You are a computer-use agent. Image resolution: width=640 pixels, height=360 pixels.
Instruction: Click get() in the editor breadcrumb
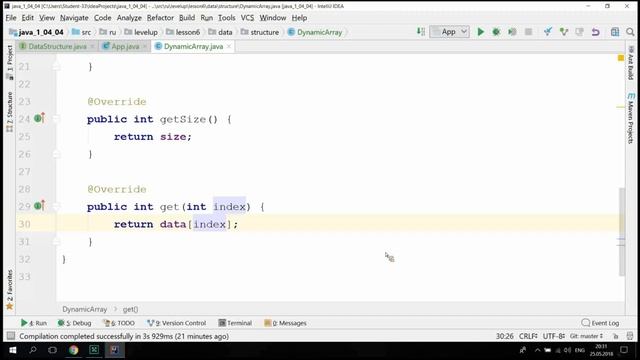130,309
